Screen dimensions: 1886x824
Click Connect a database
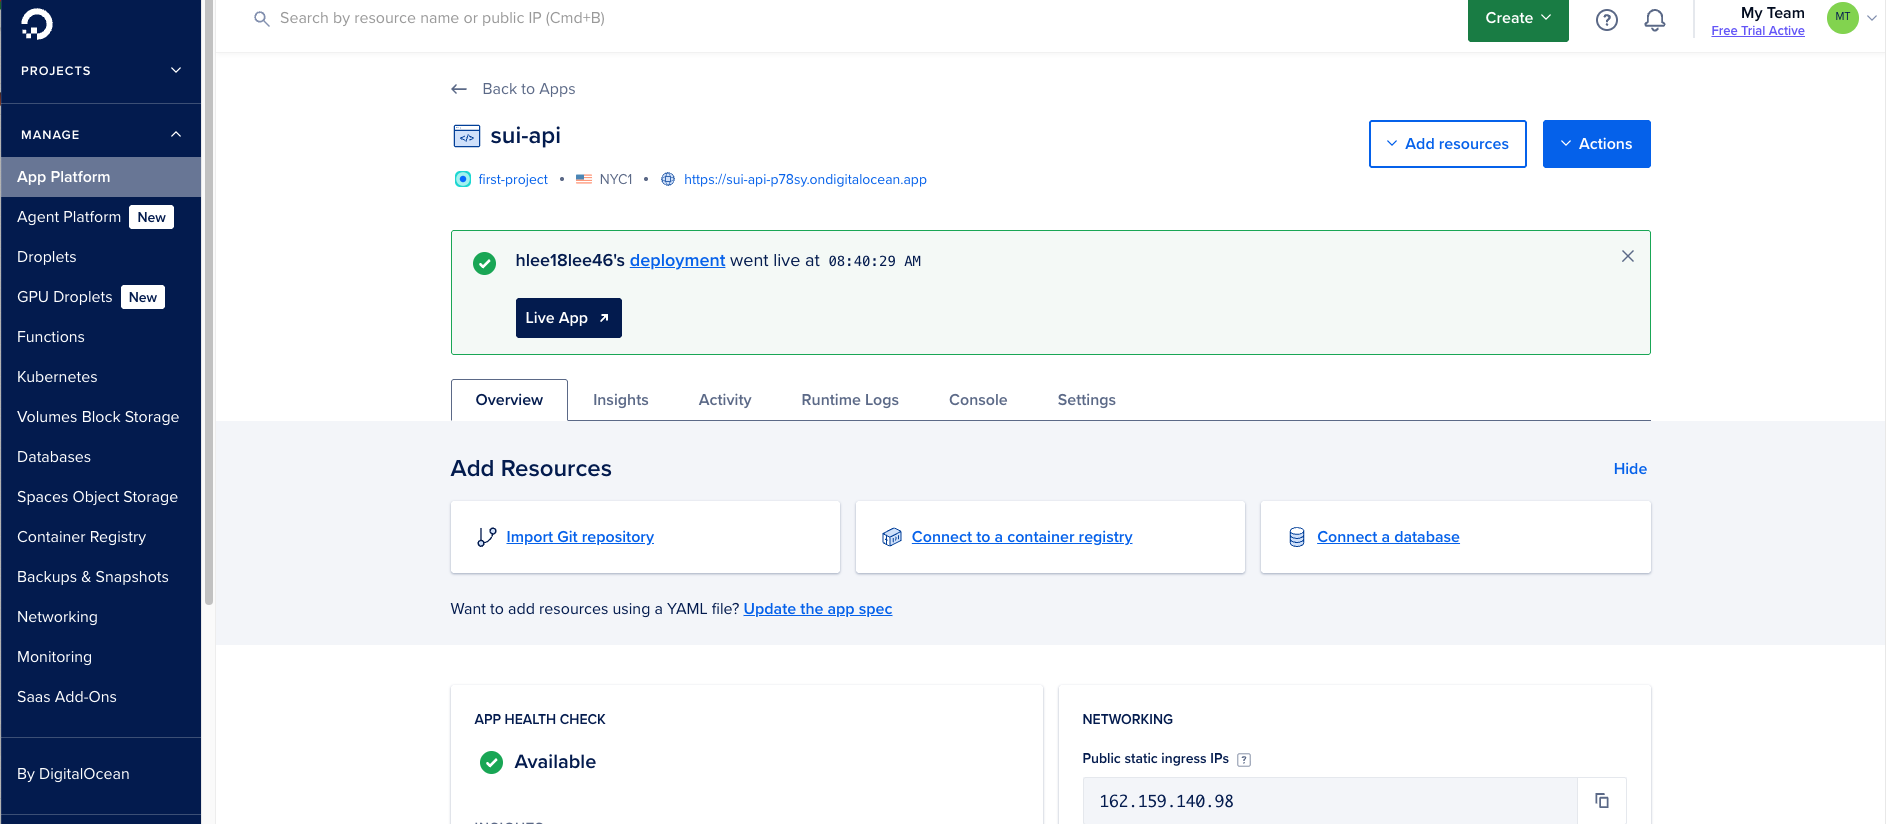pos(1388,537)
